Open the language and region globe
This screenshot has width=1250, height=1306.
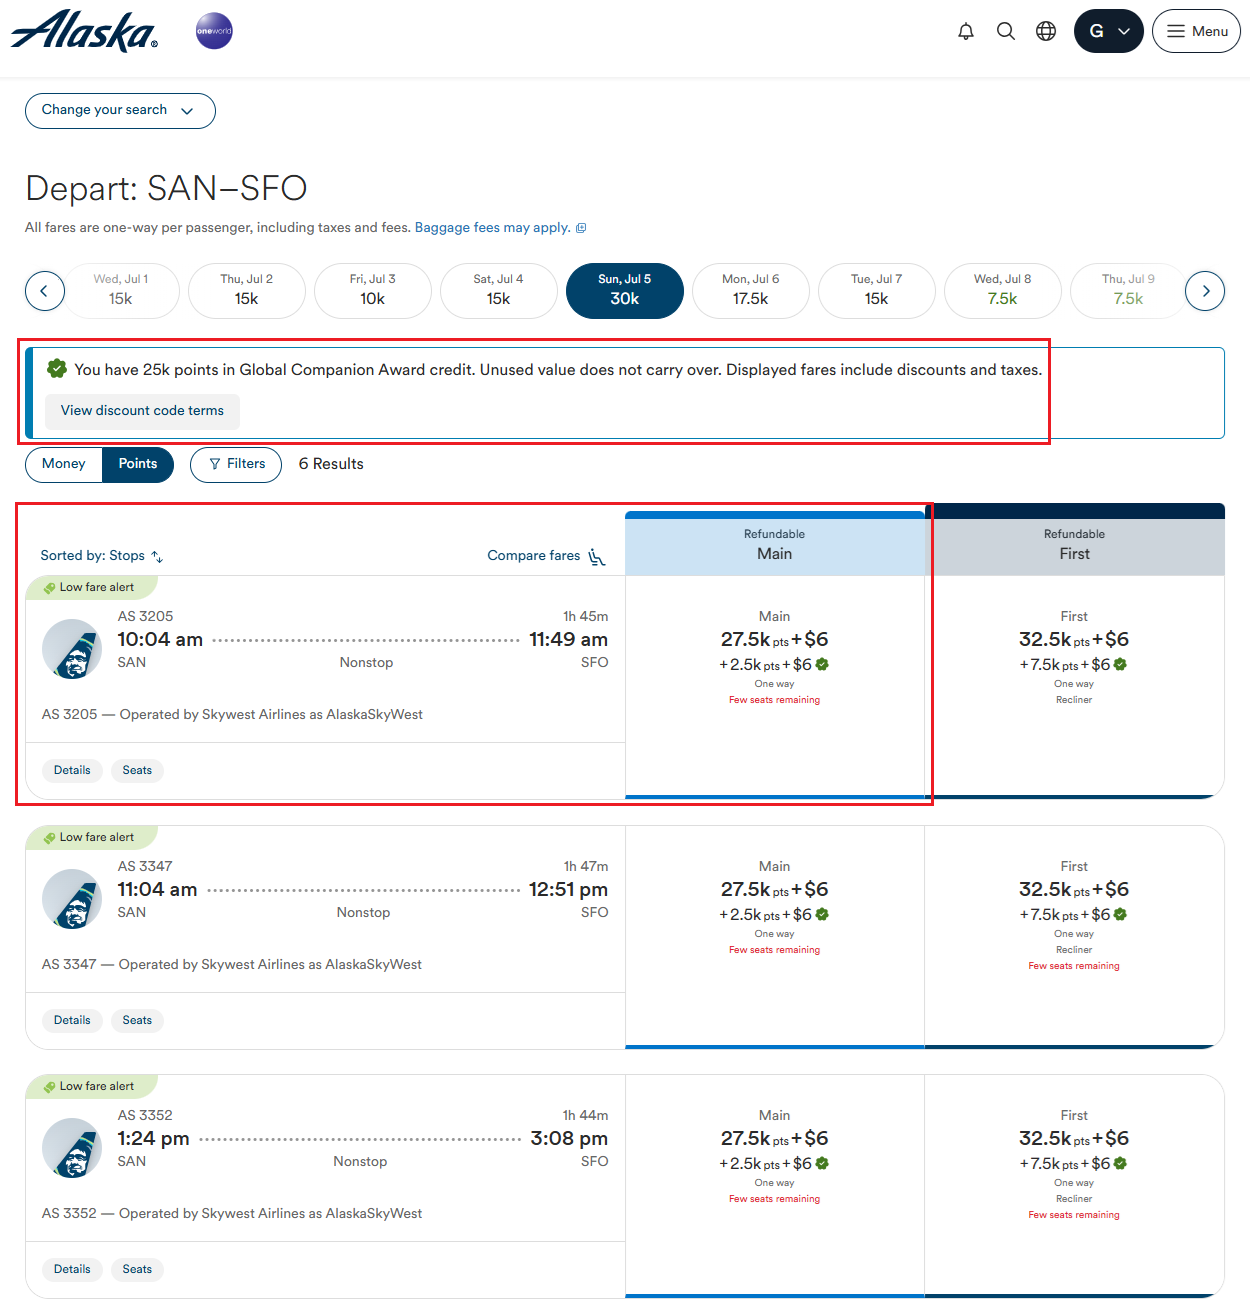[x=1046, y=31]
